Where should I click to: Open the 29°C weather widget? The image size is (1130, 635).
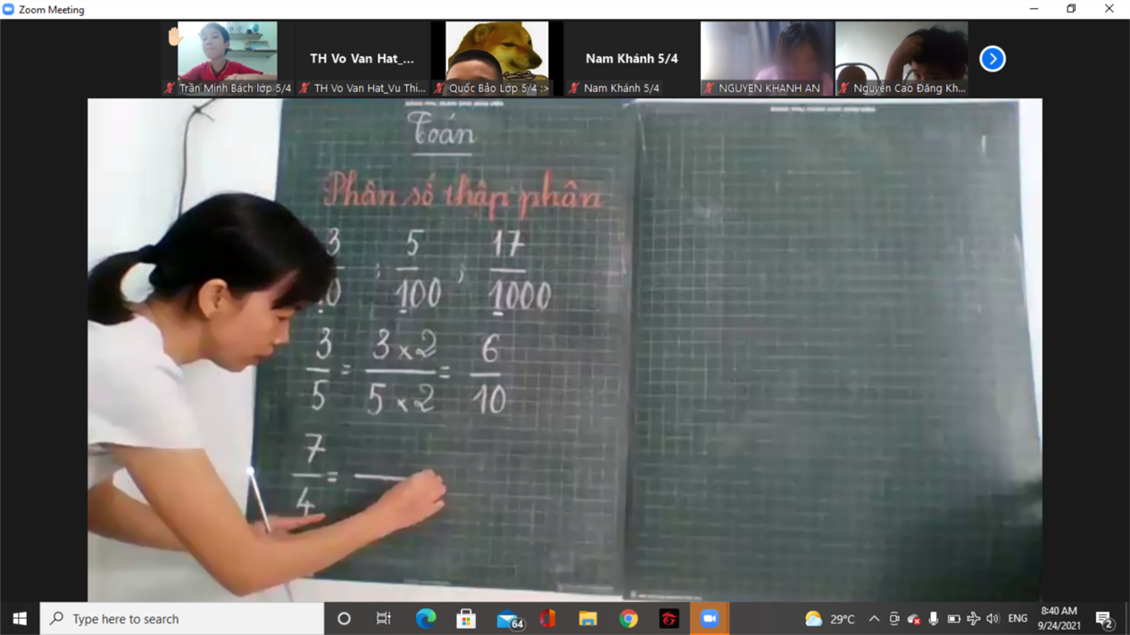click(x=831, y=619)
